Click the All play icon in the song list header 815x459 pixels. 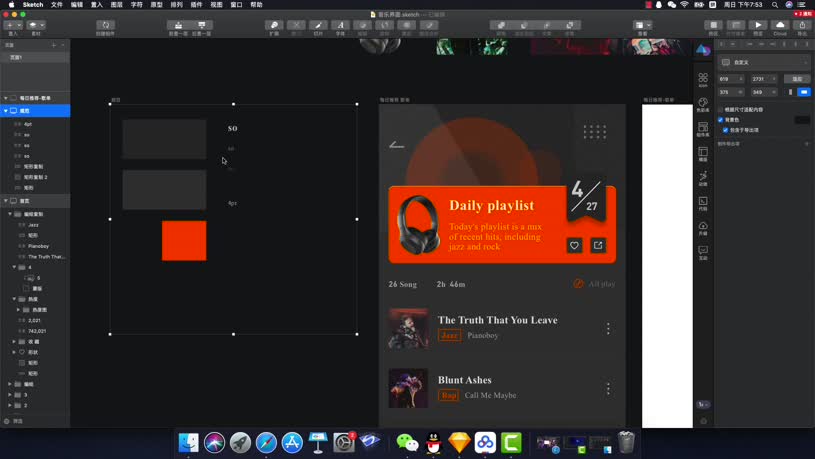[x=578, y=284]
